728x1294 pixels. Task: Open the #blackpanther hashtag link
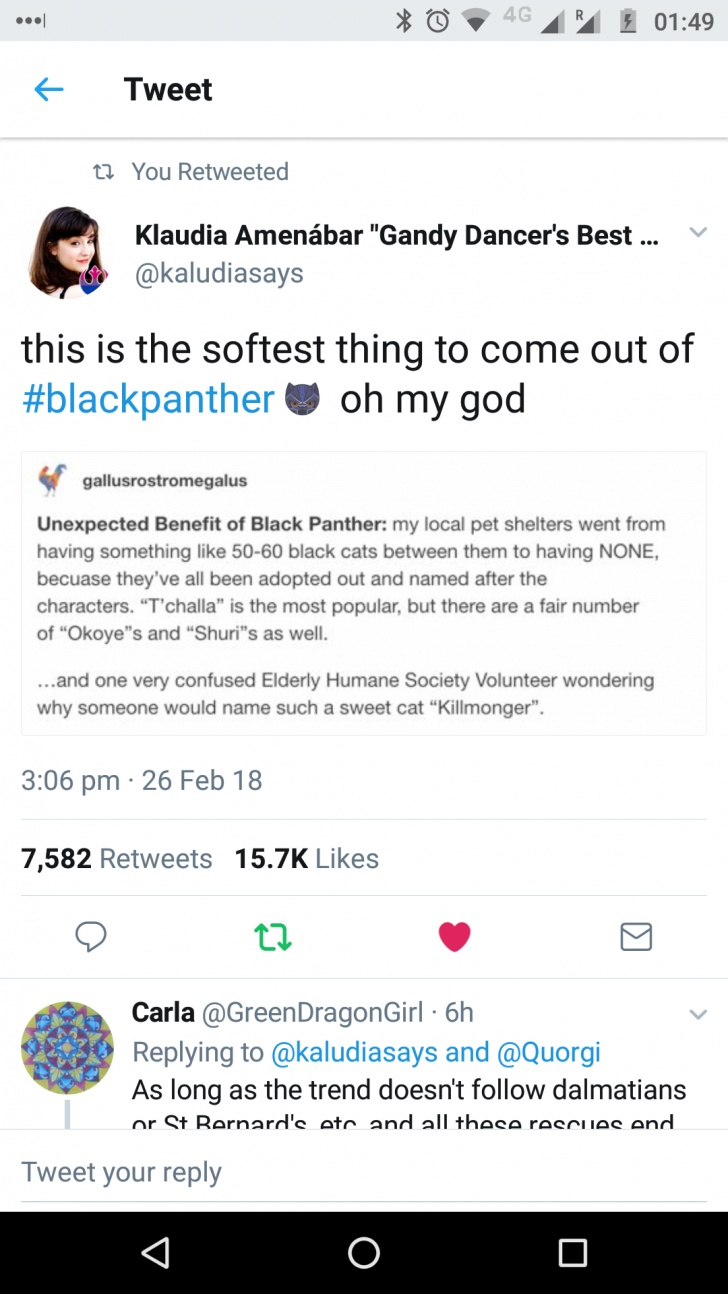click(148, 399)
